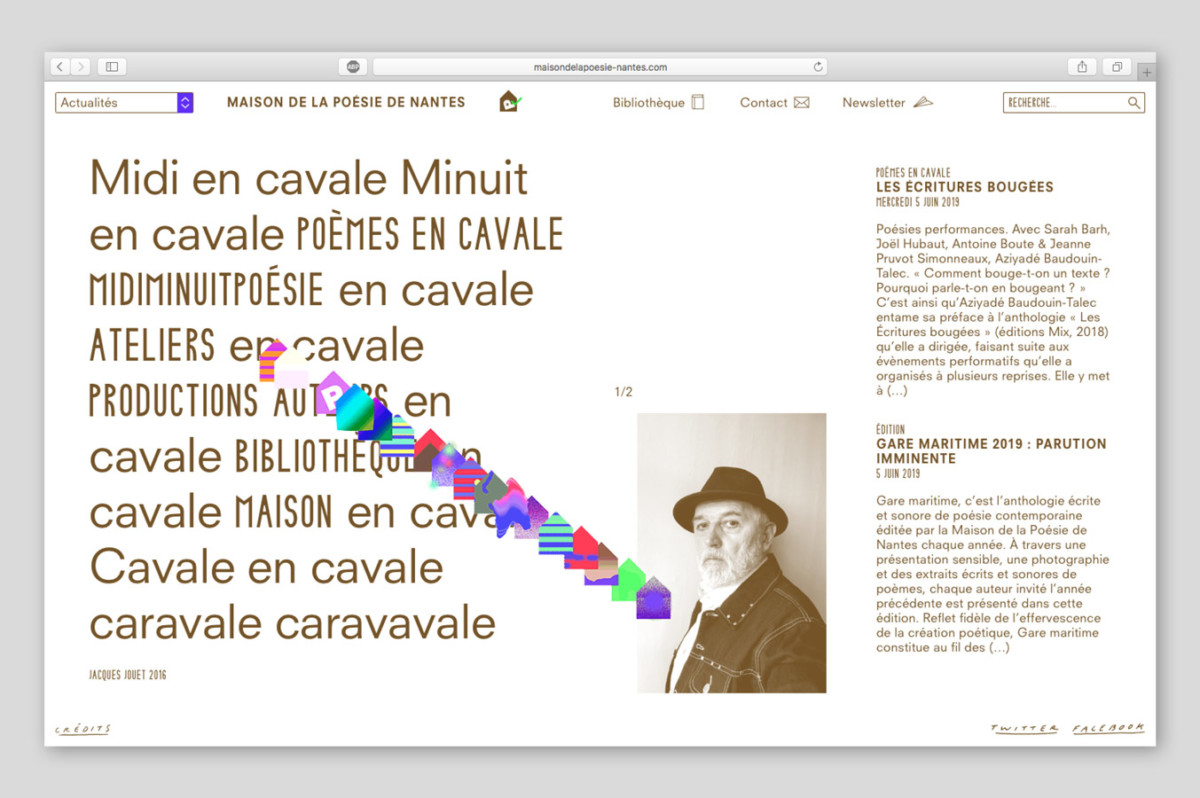Open the Bibliothèque book icon
Viewport: 1200px width, 798px height.
point(698,102)
